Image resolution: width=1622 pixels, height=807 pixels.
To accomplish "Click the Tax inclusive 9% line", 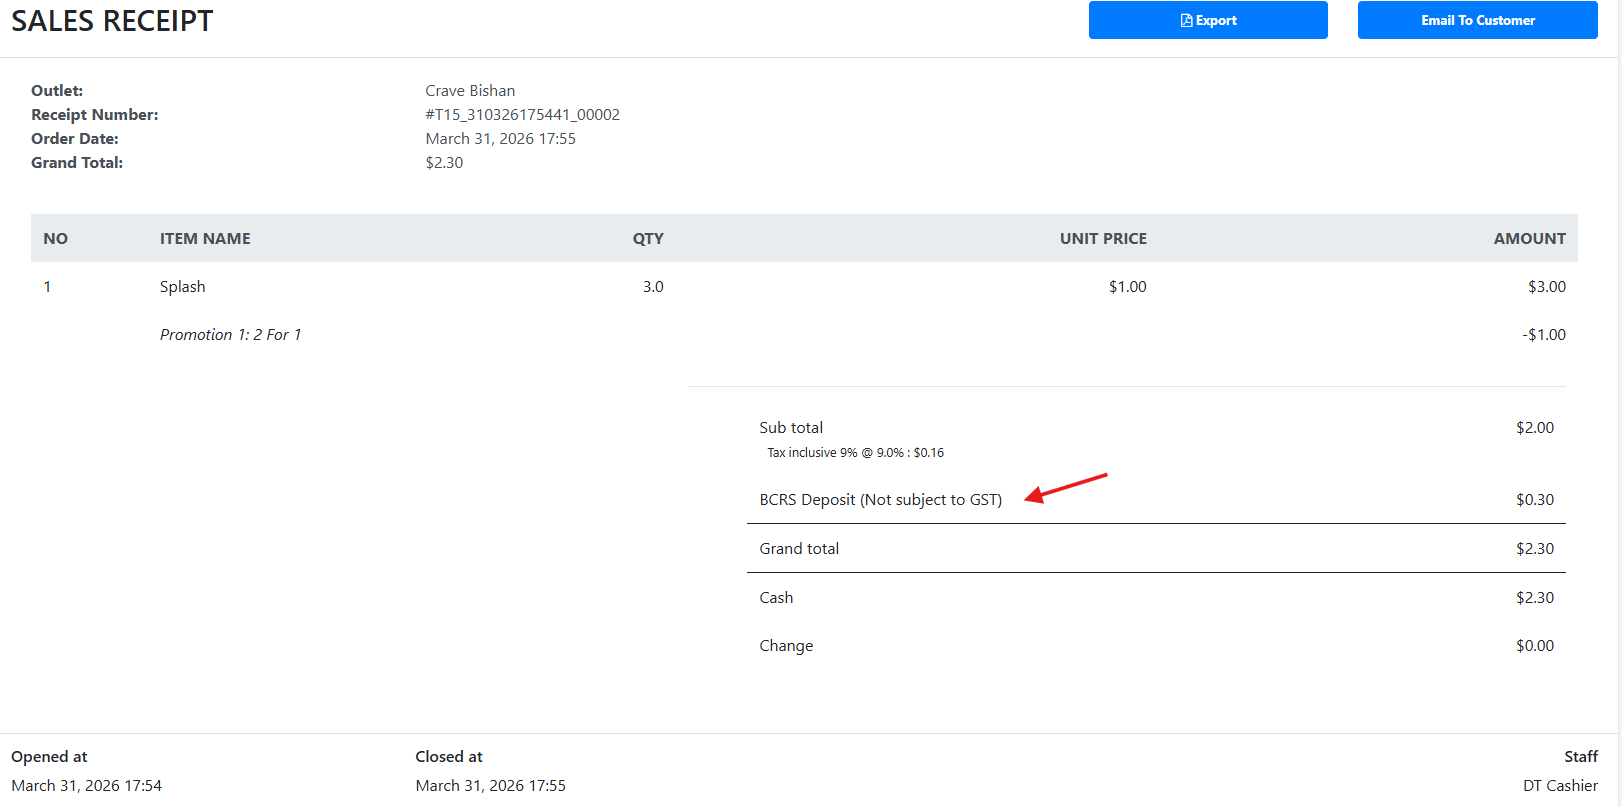I will 855,453.
